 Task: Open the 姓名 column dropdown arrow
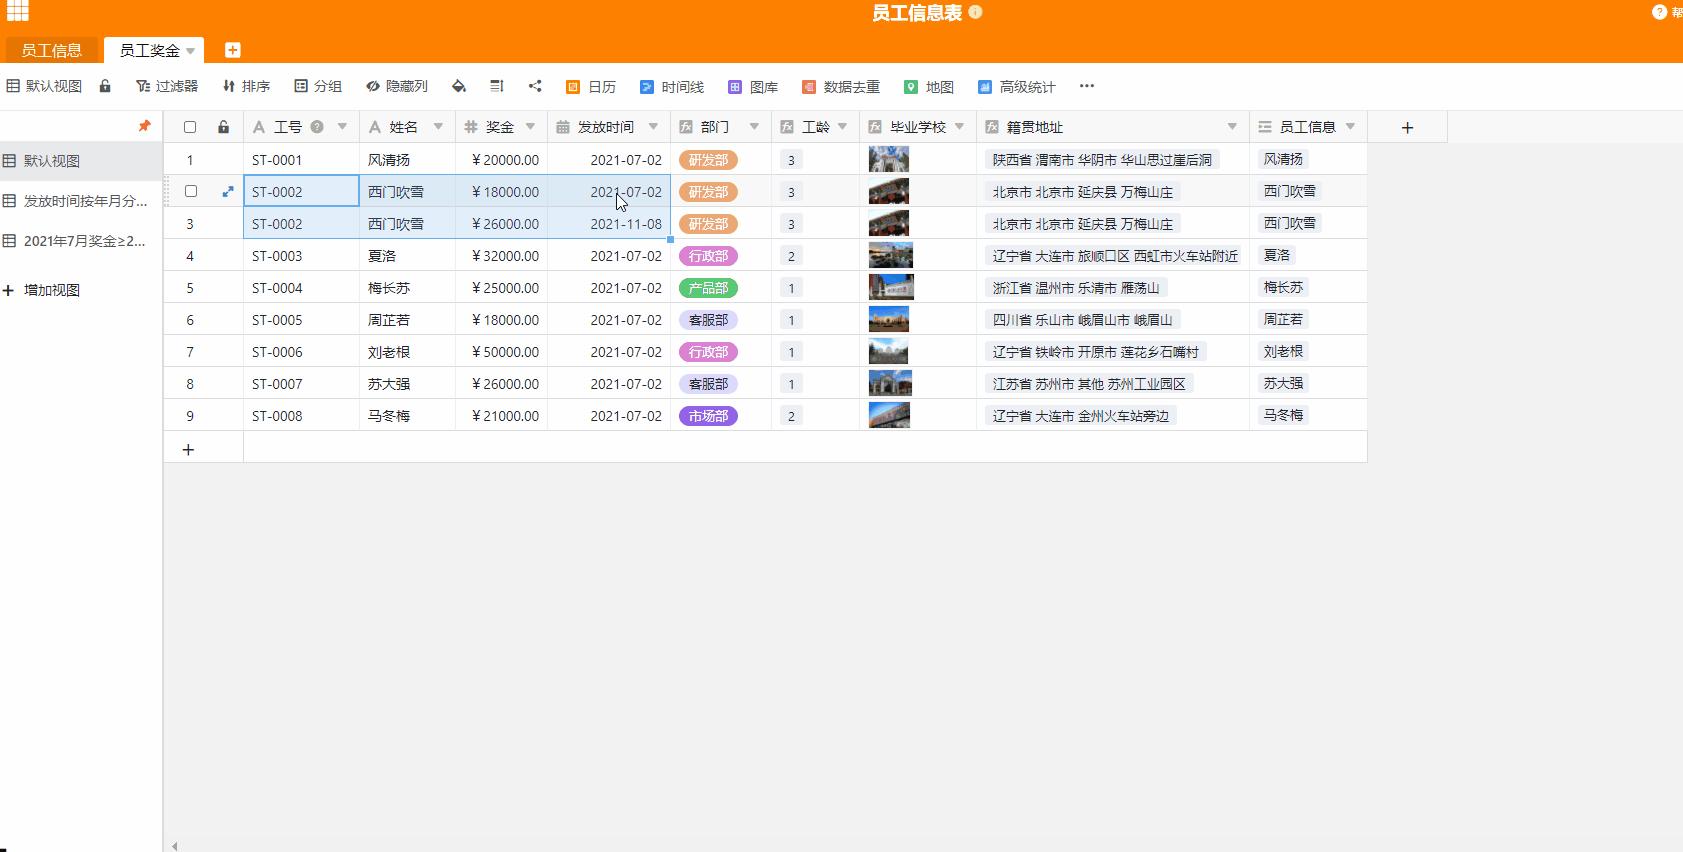pyautogui.click(x=438, y=127)
